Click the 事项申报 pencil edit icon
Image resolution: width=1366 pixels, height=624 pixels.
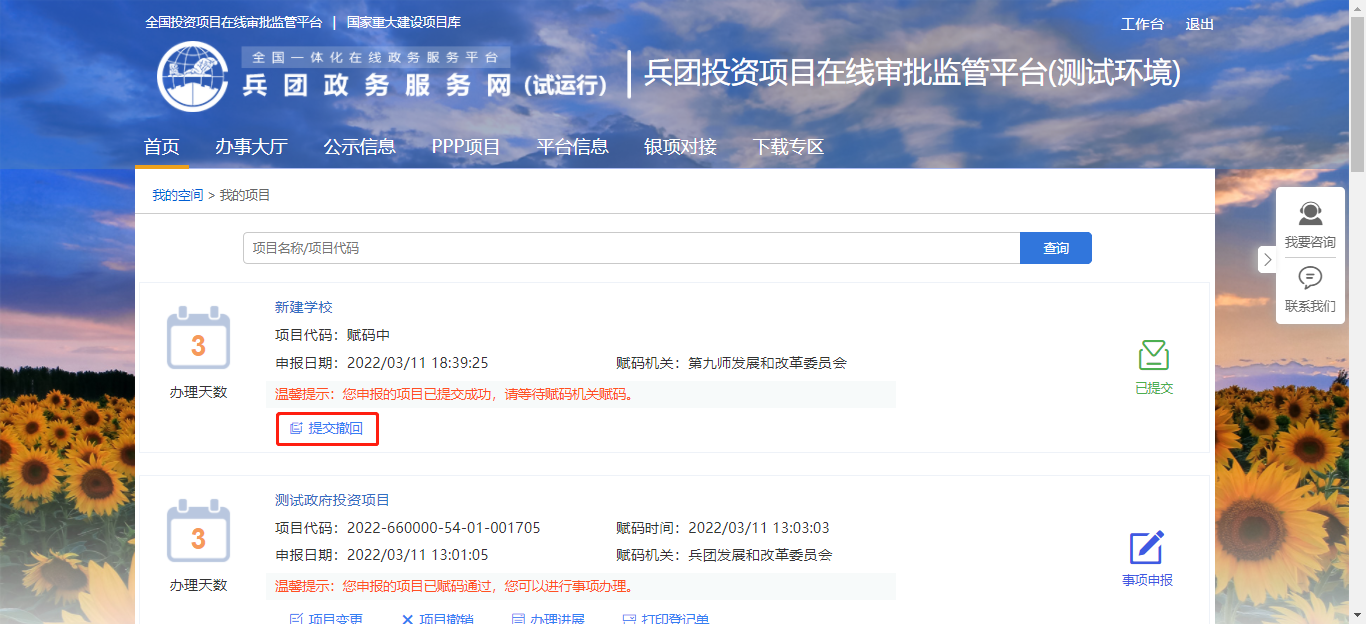(x=1147, y=548)
